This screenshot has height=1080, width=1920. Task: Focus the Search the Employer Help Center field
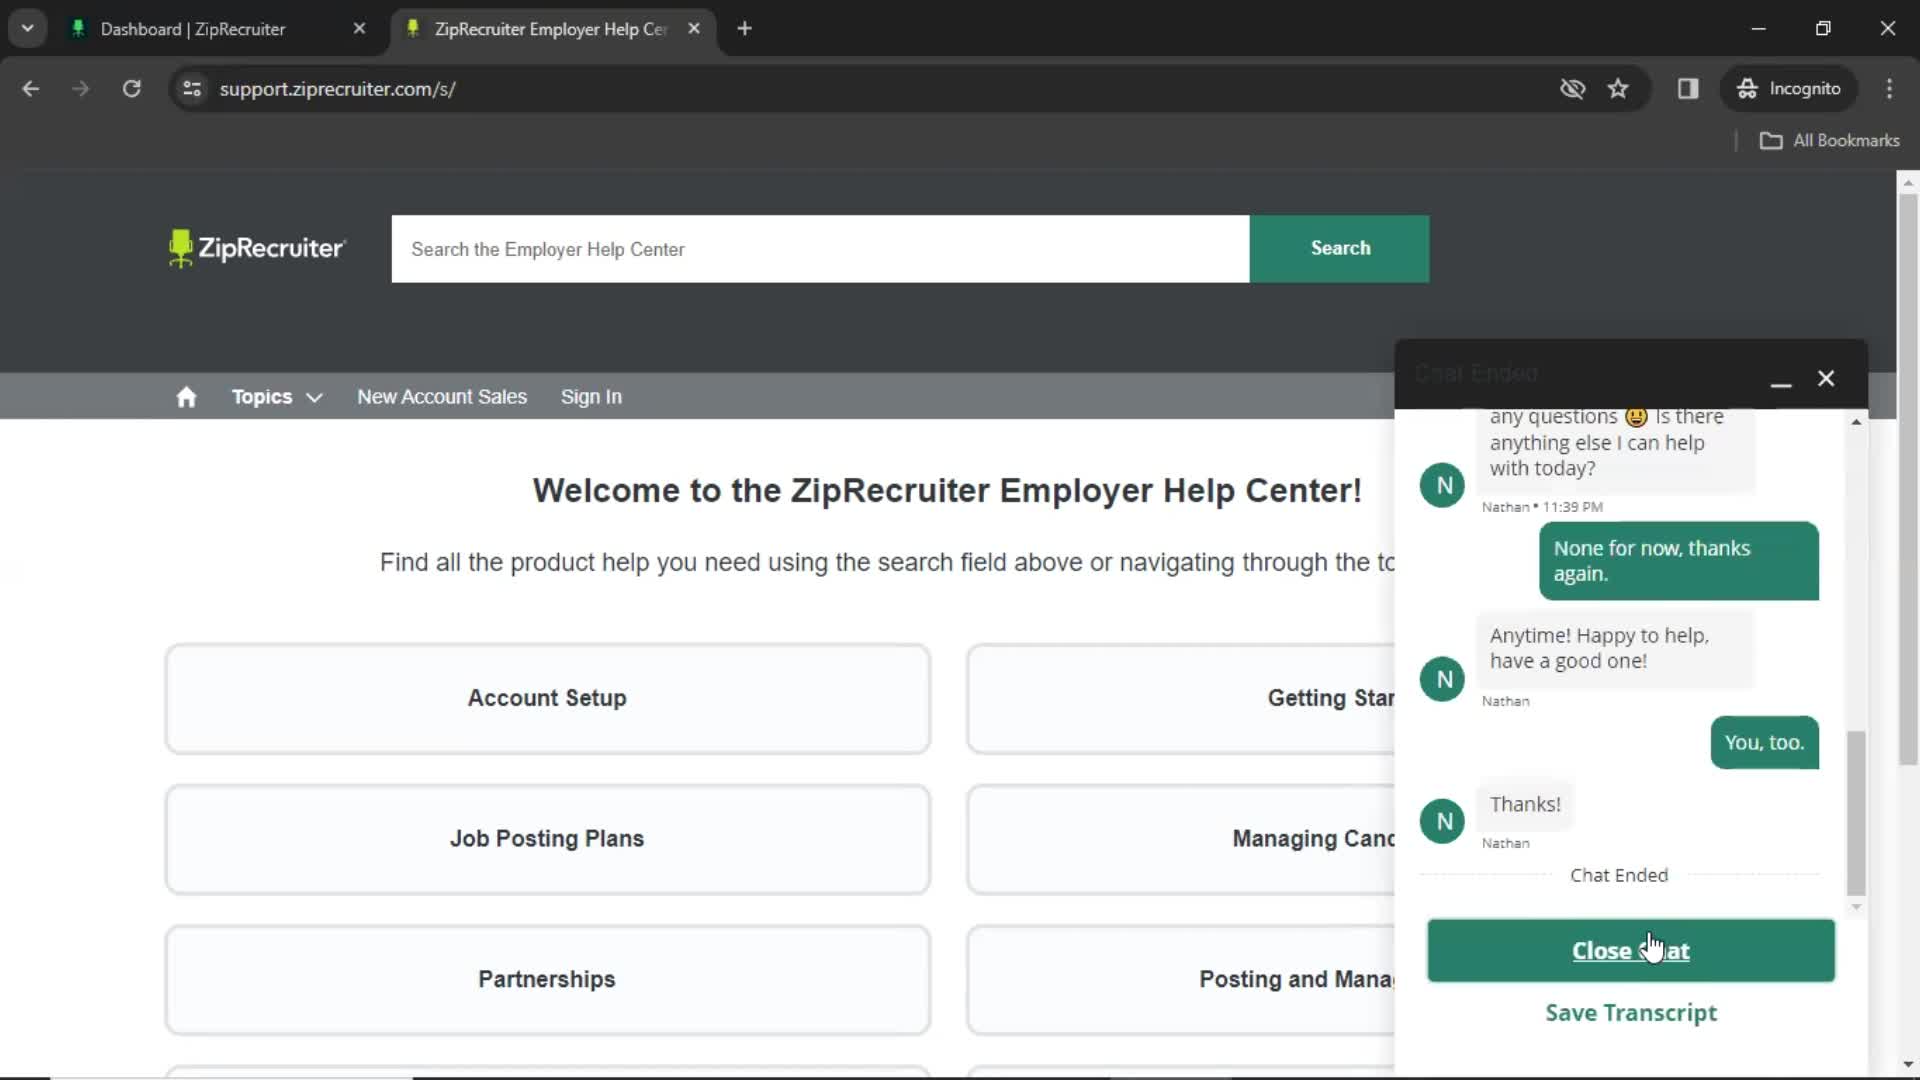tap(820, 249)
